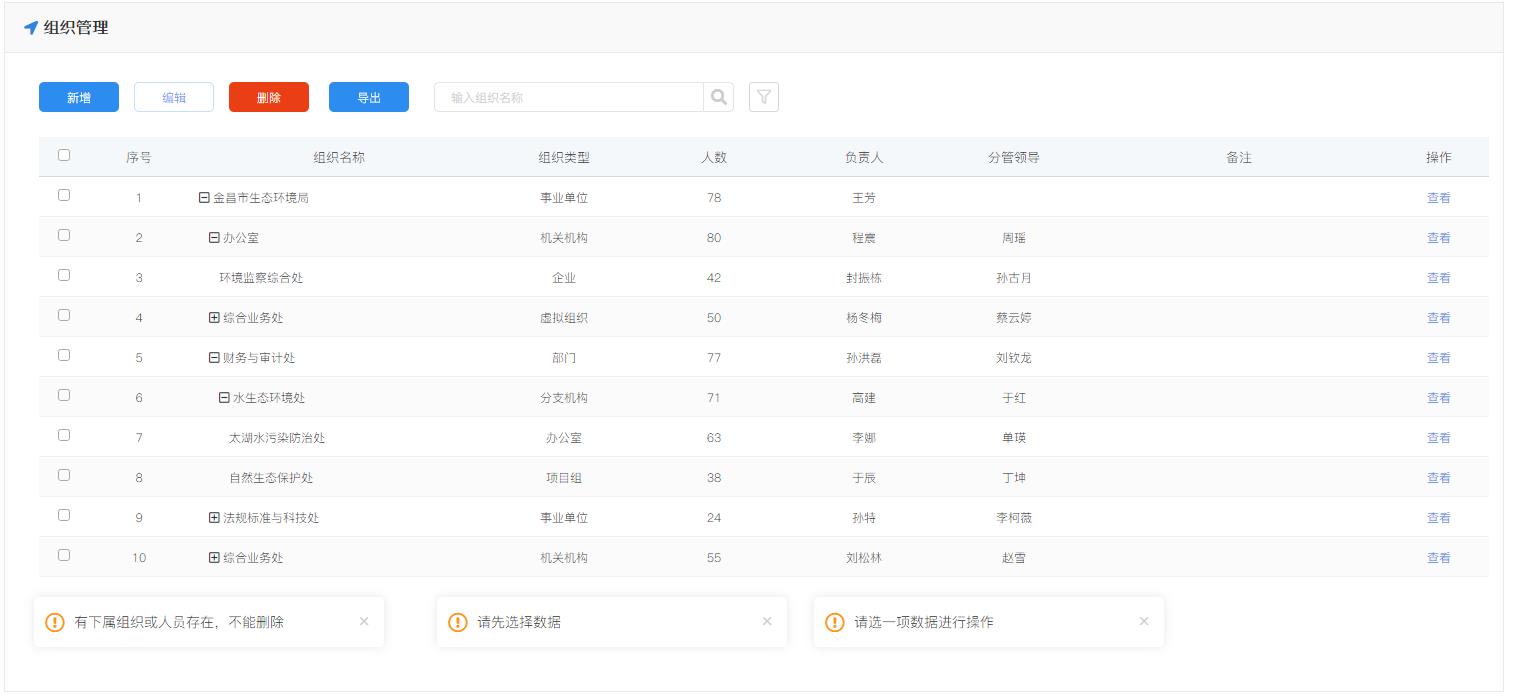Open 查看 link for 金昌市生态环境局
The height and width of the screenshot is (700, 1515).
(x=1439, y=198)
